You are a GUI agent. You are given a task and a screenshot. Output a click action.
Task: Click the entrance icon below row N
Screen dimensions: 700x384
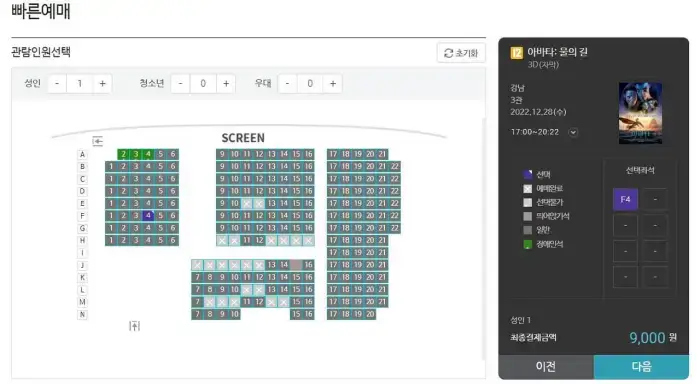134,326
